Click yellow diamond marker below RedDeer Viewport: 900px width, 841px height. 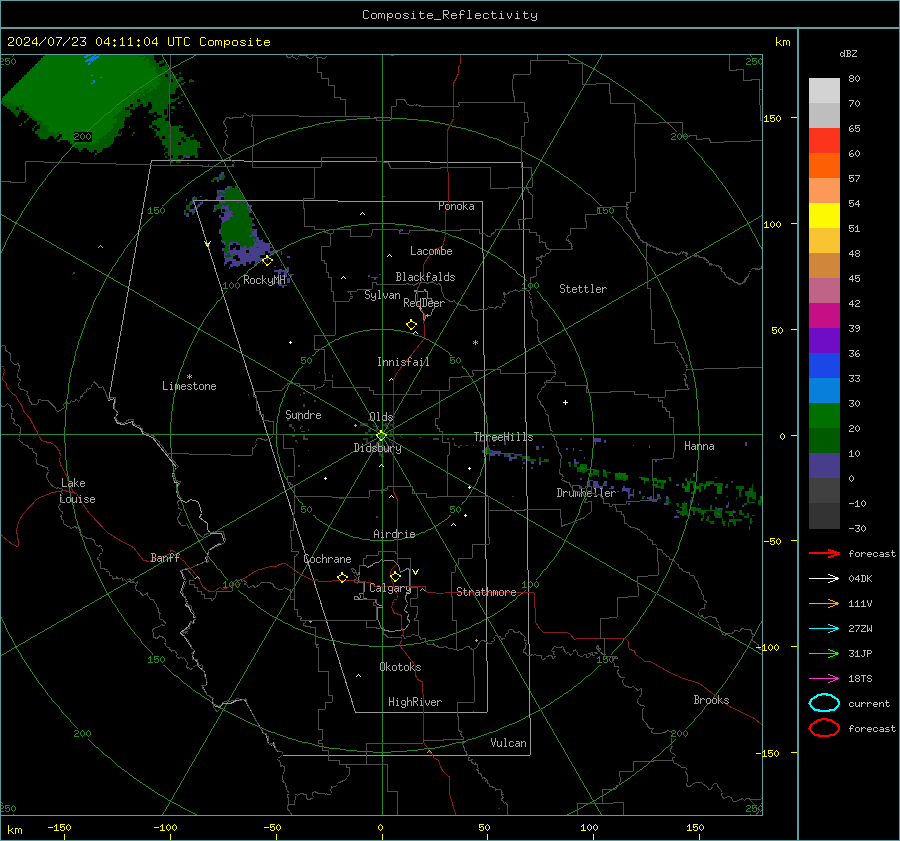(x=412, y=325)
